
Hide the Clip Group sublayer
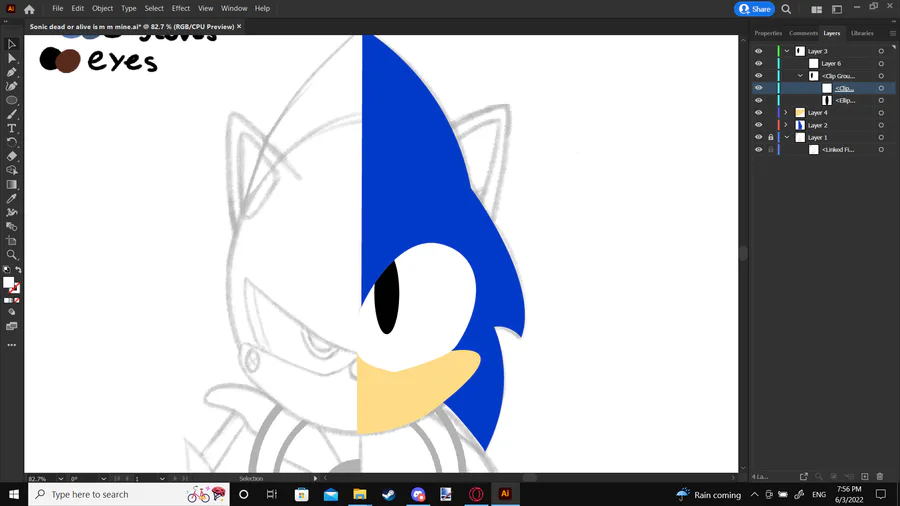pyautogui.click(x=759, y=76)
